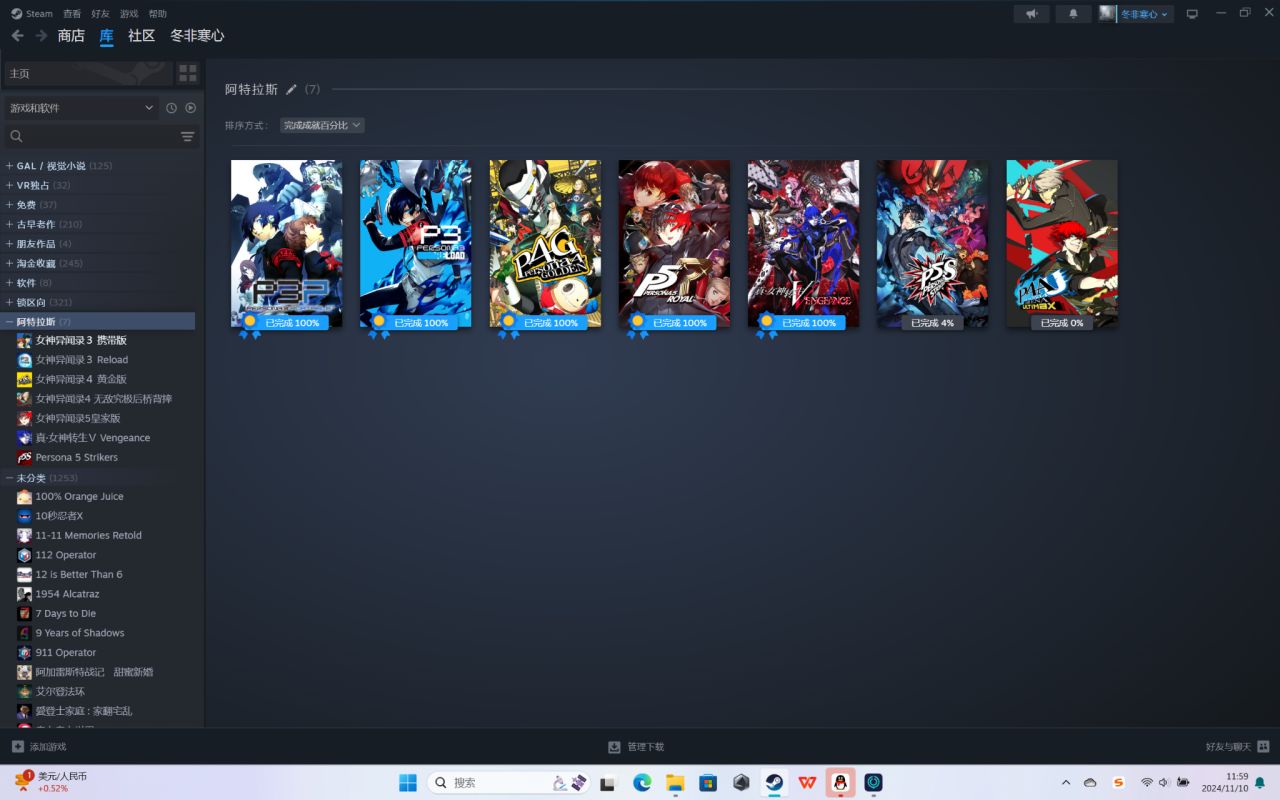Click the Windows taskbar search box
This screenshot has width=1280, height=800.
(x=507, y=782)
